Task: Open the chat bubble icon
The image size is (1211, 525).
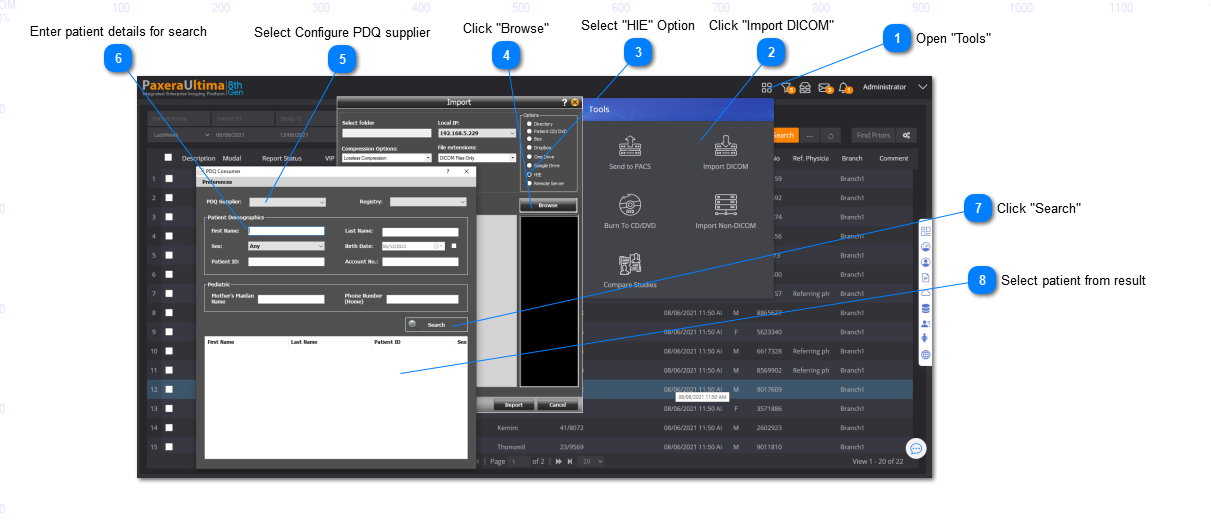Action: click(915, 448)
